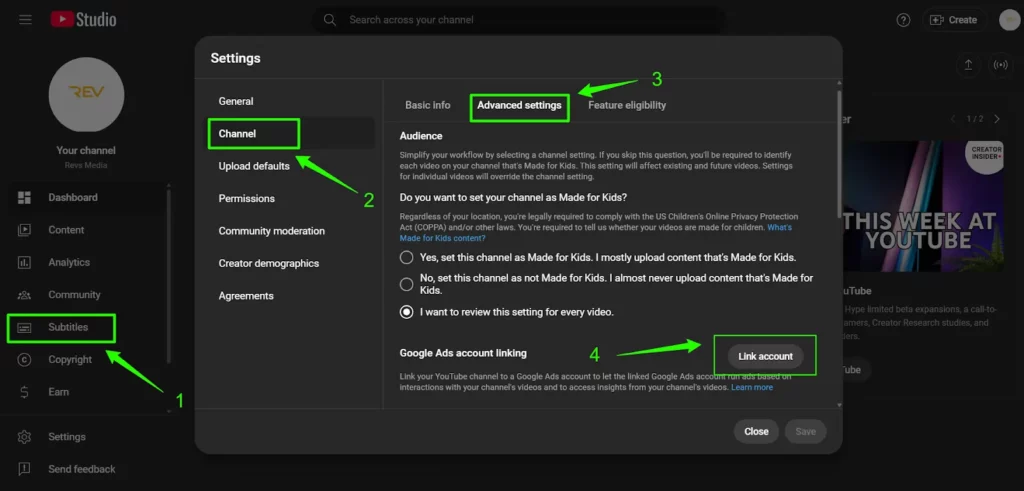Click the Send feedback label
Viewport: 1024px width, 491px height.
click(x=82, y=469)
